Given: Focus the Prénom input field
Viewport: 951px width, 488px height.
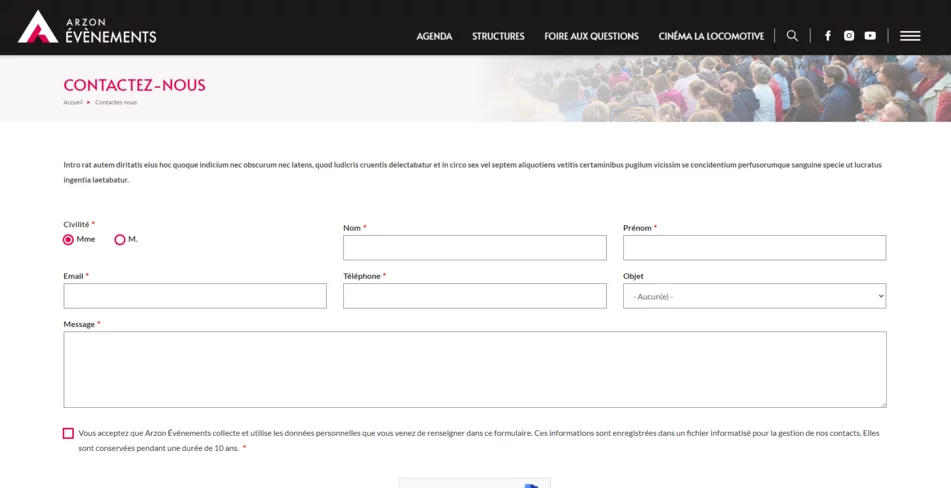Looking at the screenshot, I should pos(754,248).
